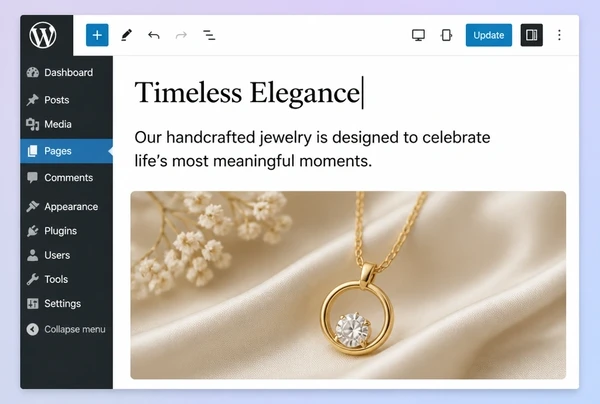Go to the Plugins menu
Screen dimensions: 600x404
pyautogui.click(x=67, y=231)
